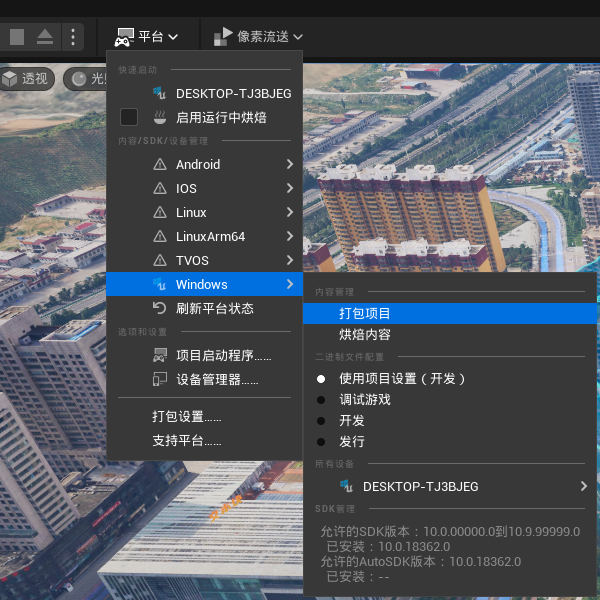Click the perspective cube icon in viewport
The image size is (600, 600).
pyautogui.click(x=10, y=79)
